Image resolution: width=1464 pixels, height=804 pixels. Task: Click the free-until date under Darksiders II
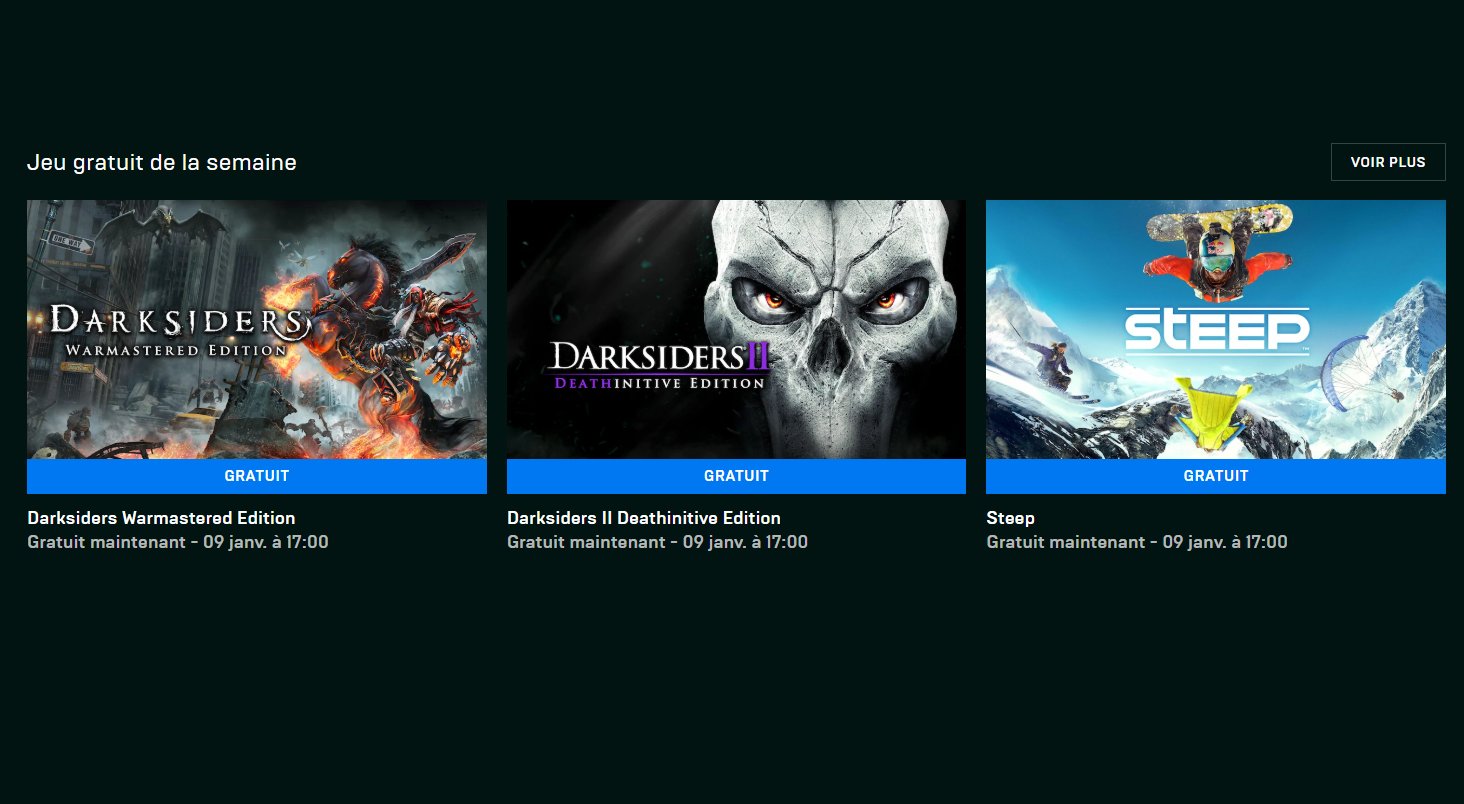click(657, 542)
